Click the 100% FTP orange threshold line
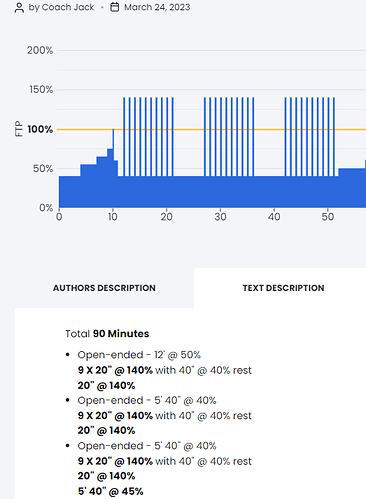The height and width of the screenshot is (499, 366). (x=211, y=129)
